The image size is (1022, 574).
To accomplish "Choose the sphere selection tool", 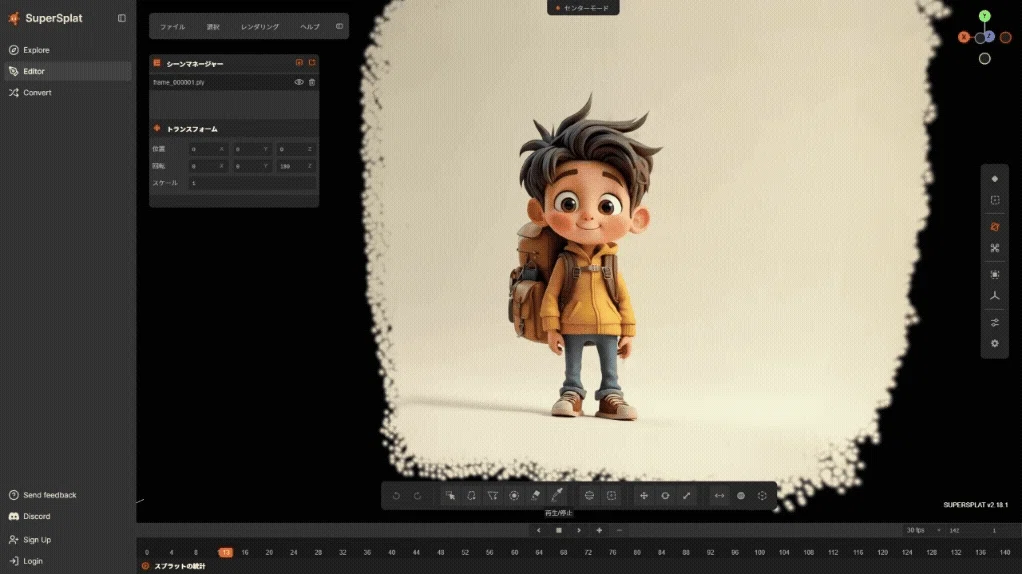I will coord(589,496).
